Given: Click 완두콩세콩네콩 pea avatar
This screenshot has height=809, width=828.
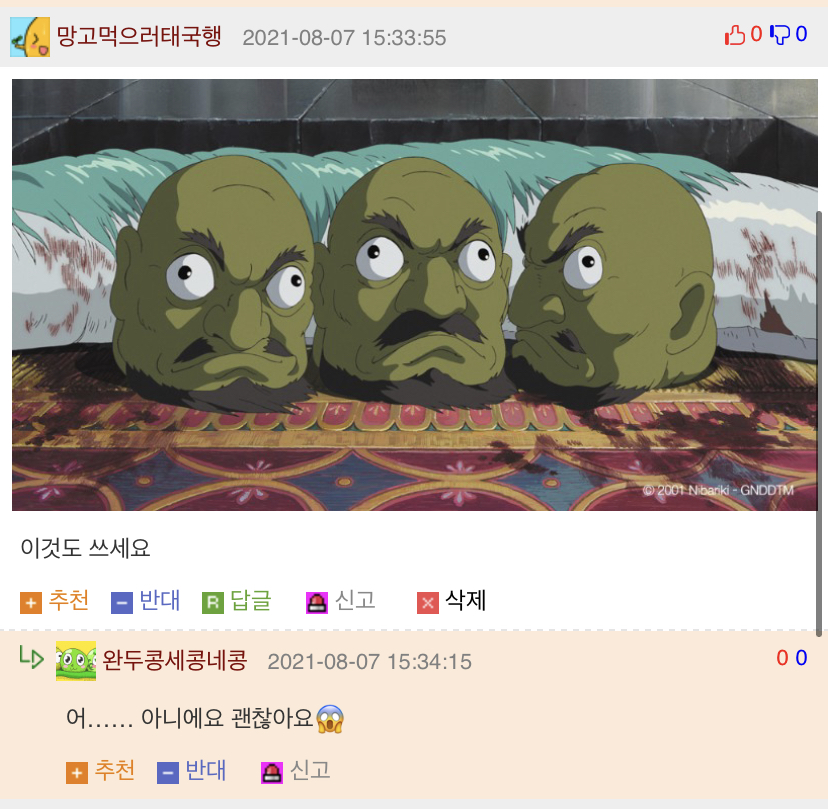Looking at the screenshot, I should click(76, 661).
